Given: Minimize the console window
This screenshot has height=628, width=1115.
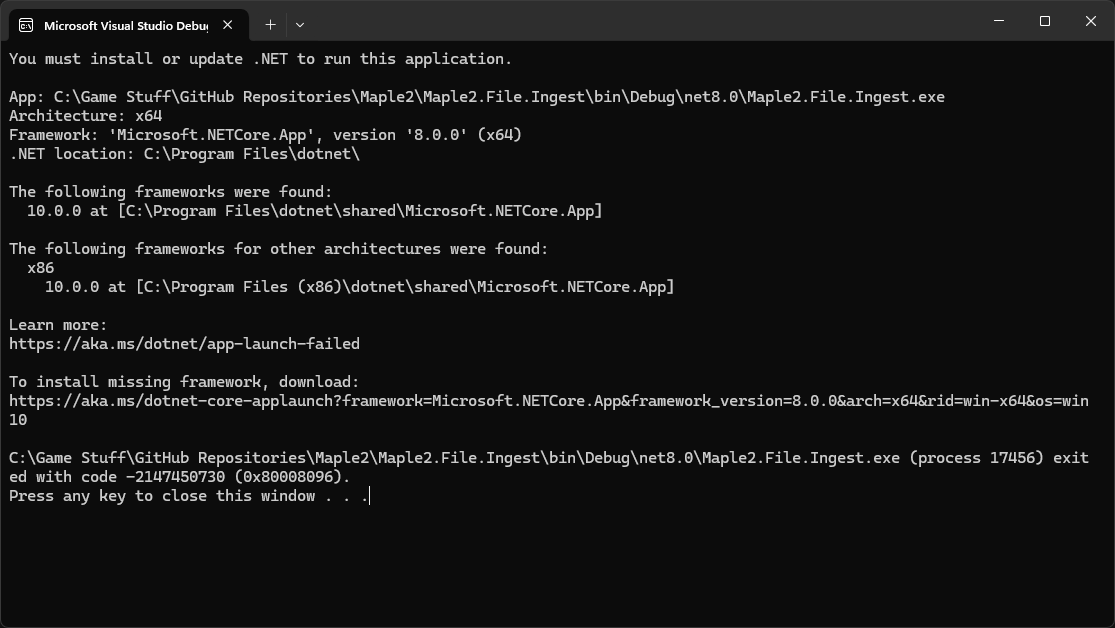Looking at the screenshot, I should pos(999,21).
